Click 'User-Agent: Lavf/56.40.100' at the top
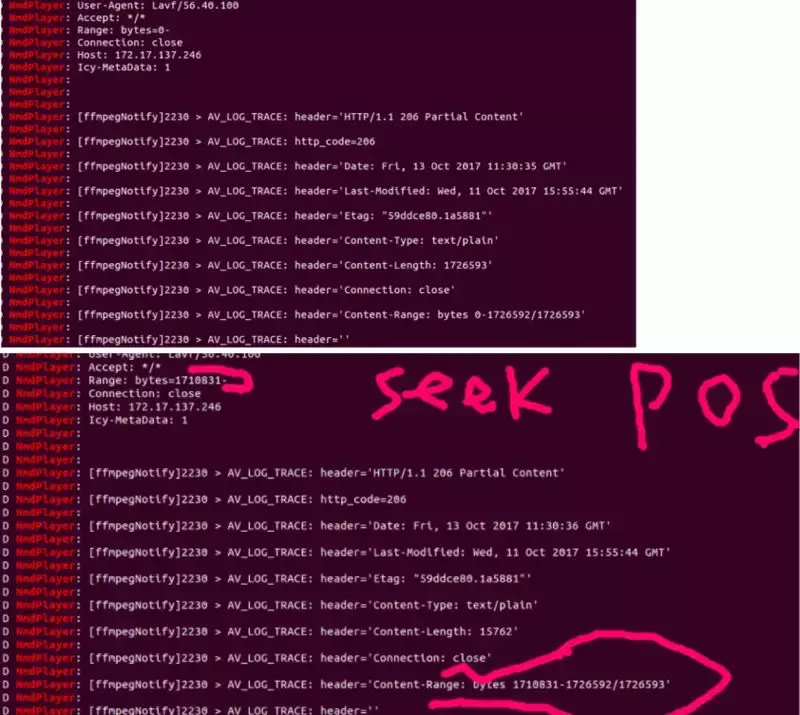Viewport: 800px width, 715px height. click(x=158, y=6)
